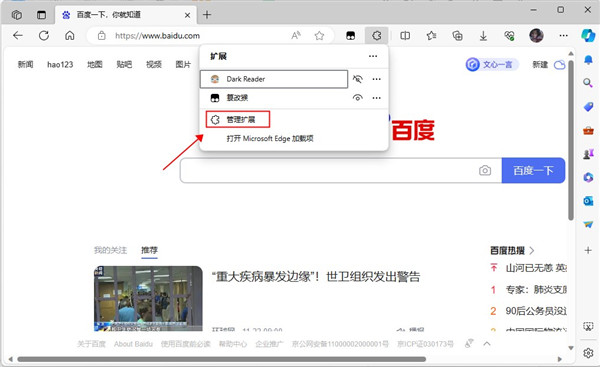Image resolution: width=600 pixels, height=367 pixels.
Task: Open the browser home page
Action: (70, 36)
